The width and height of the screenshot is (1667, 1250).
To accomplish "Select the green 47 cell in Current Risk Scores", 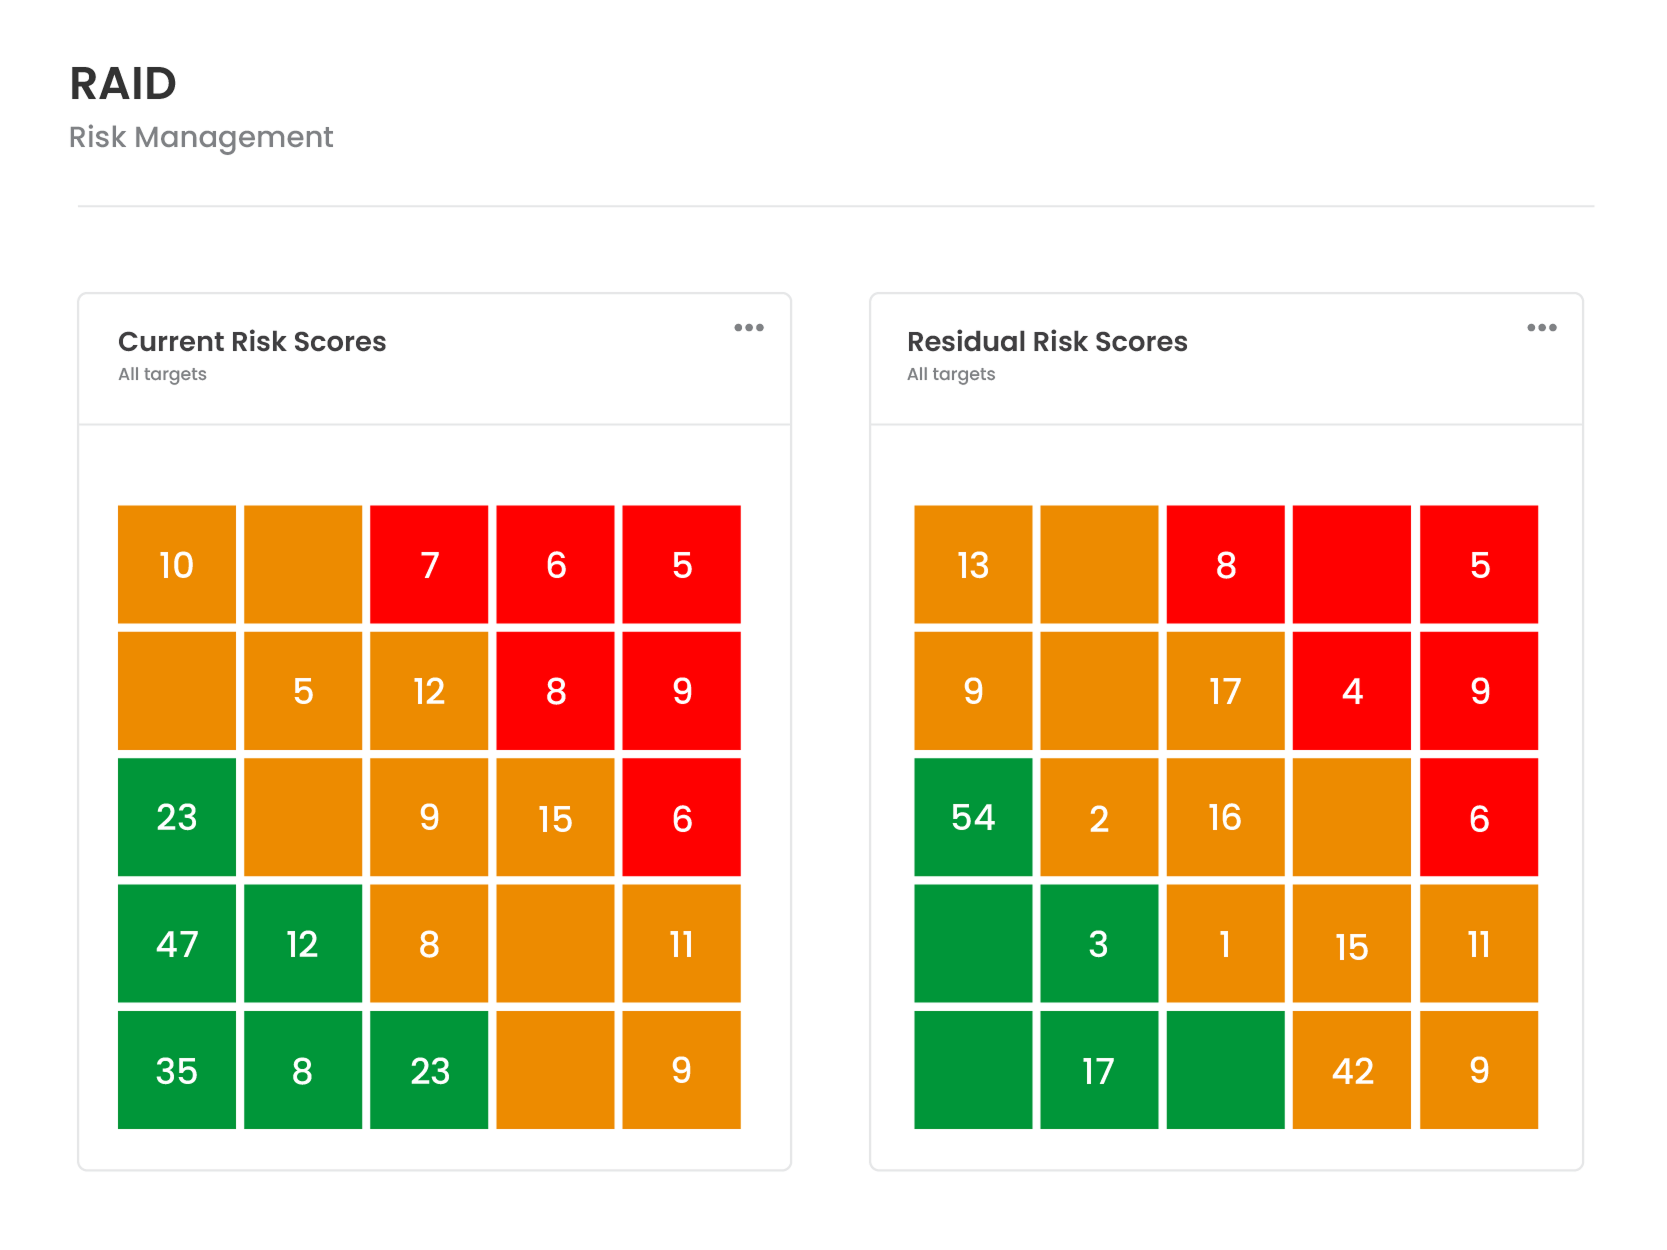I will (x=177, y=943).
